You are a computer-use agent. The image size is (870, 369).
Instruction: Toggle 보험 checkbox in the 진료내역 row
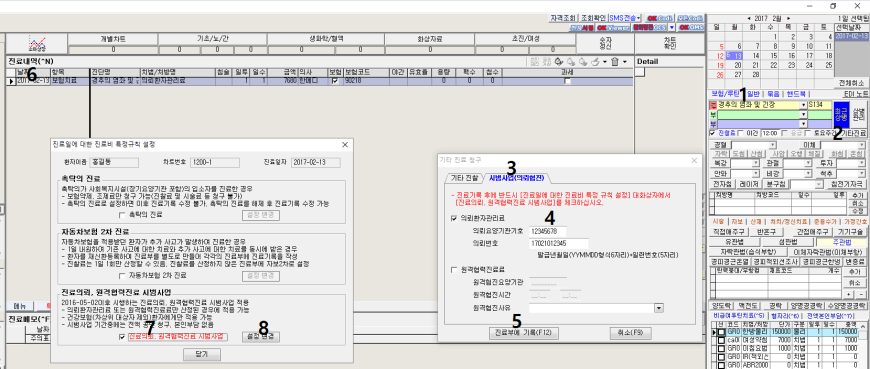pyautogui.click(x=334, y=81)
